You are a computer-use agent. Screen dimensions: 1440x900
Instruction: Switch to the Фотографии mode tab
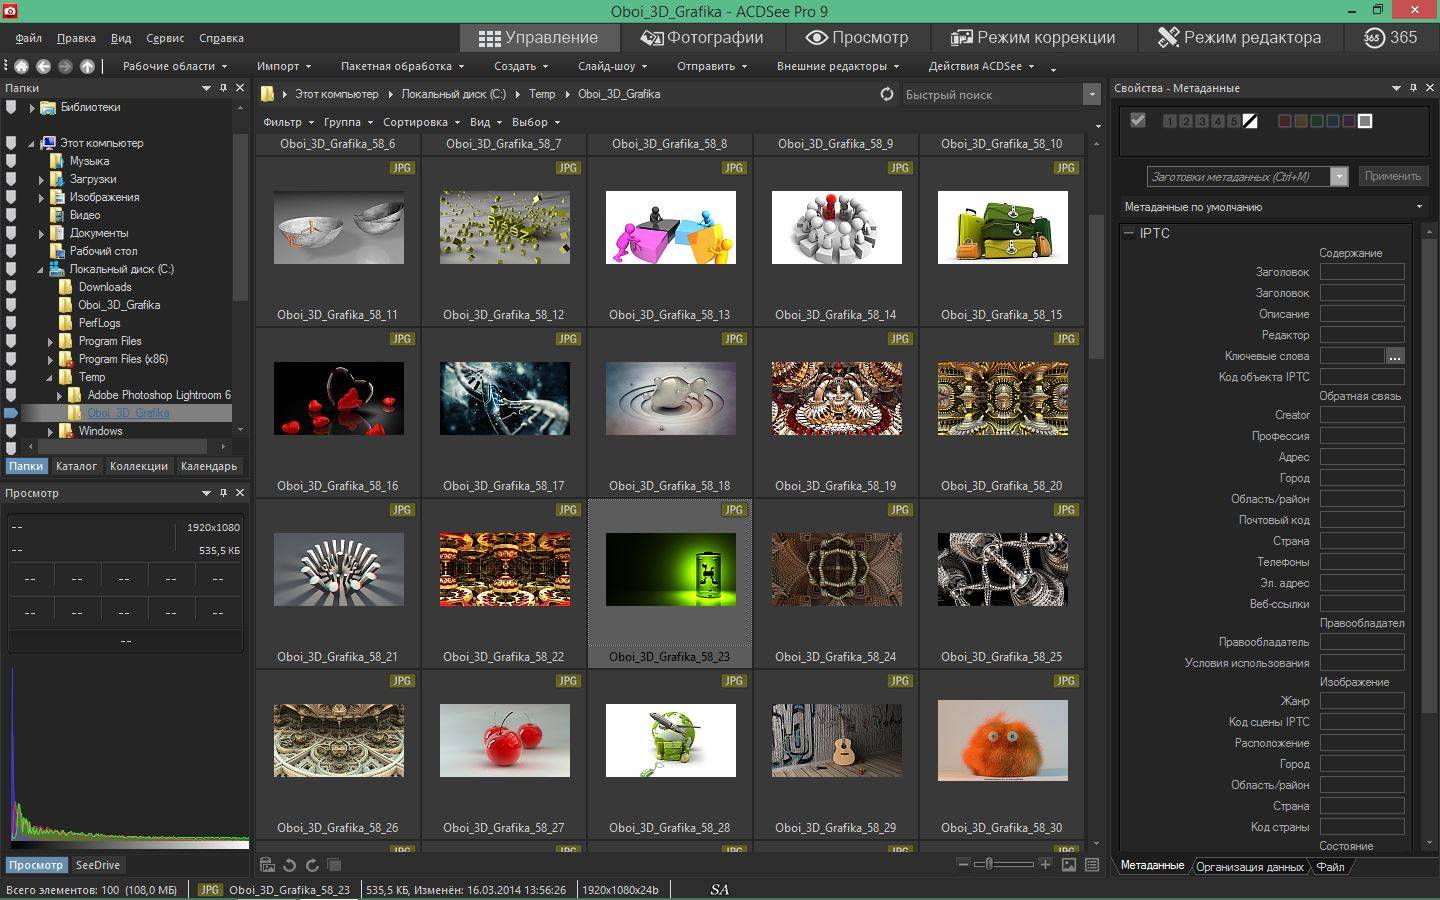[702, 37]
